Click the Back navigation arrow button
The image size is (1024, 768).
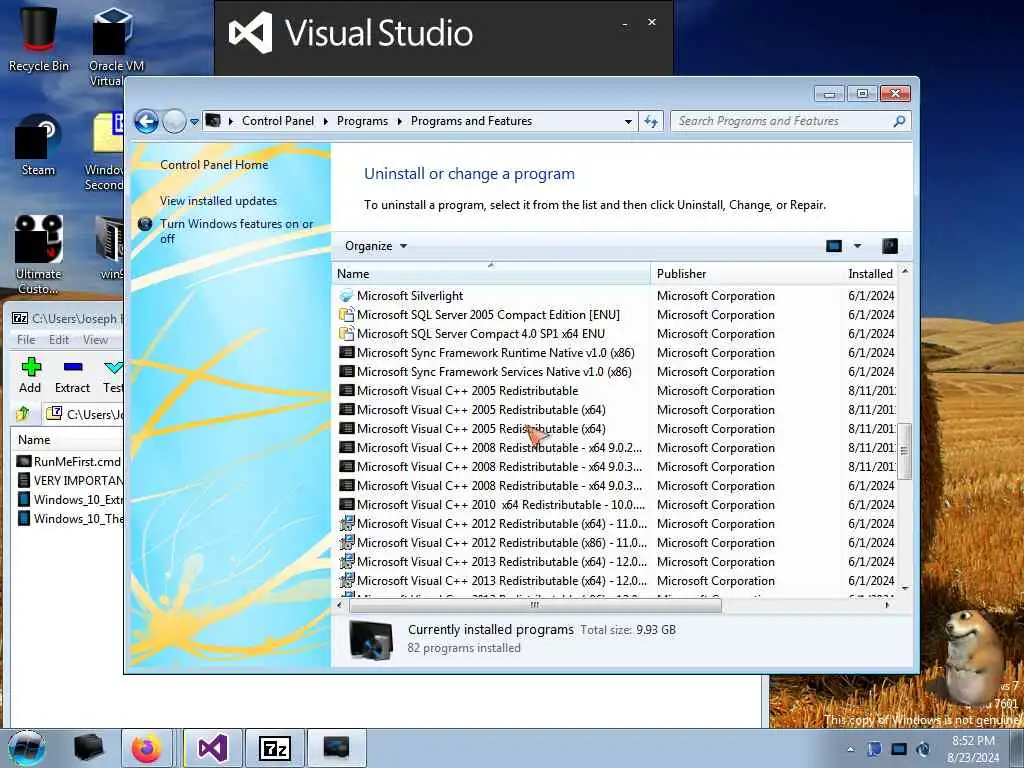click(147, 121)
